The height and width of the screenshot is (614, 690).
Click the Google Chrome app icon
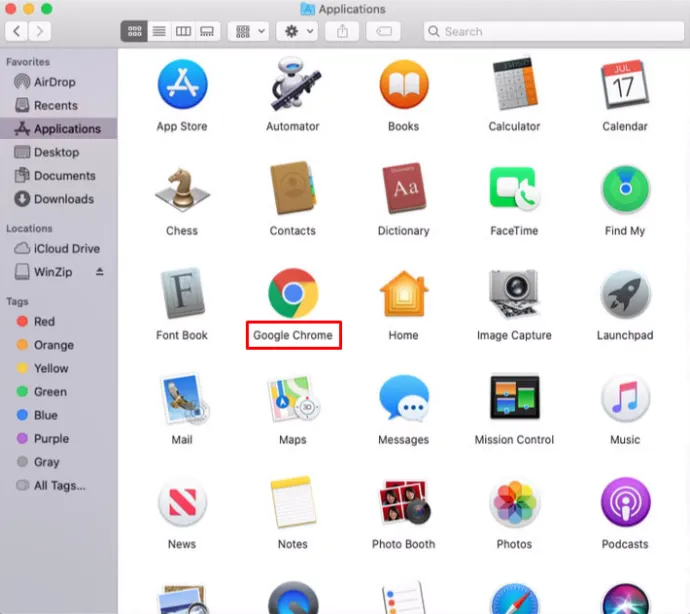[x=294, y=293]
